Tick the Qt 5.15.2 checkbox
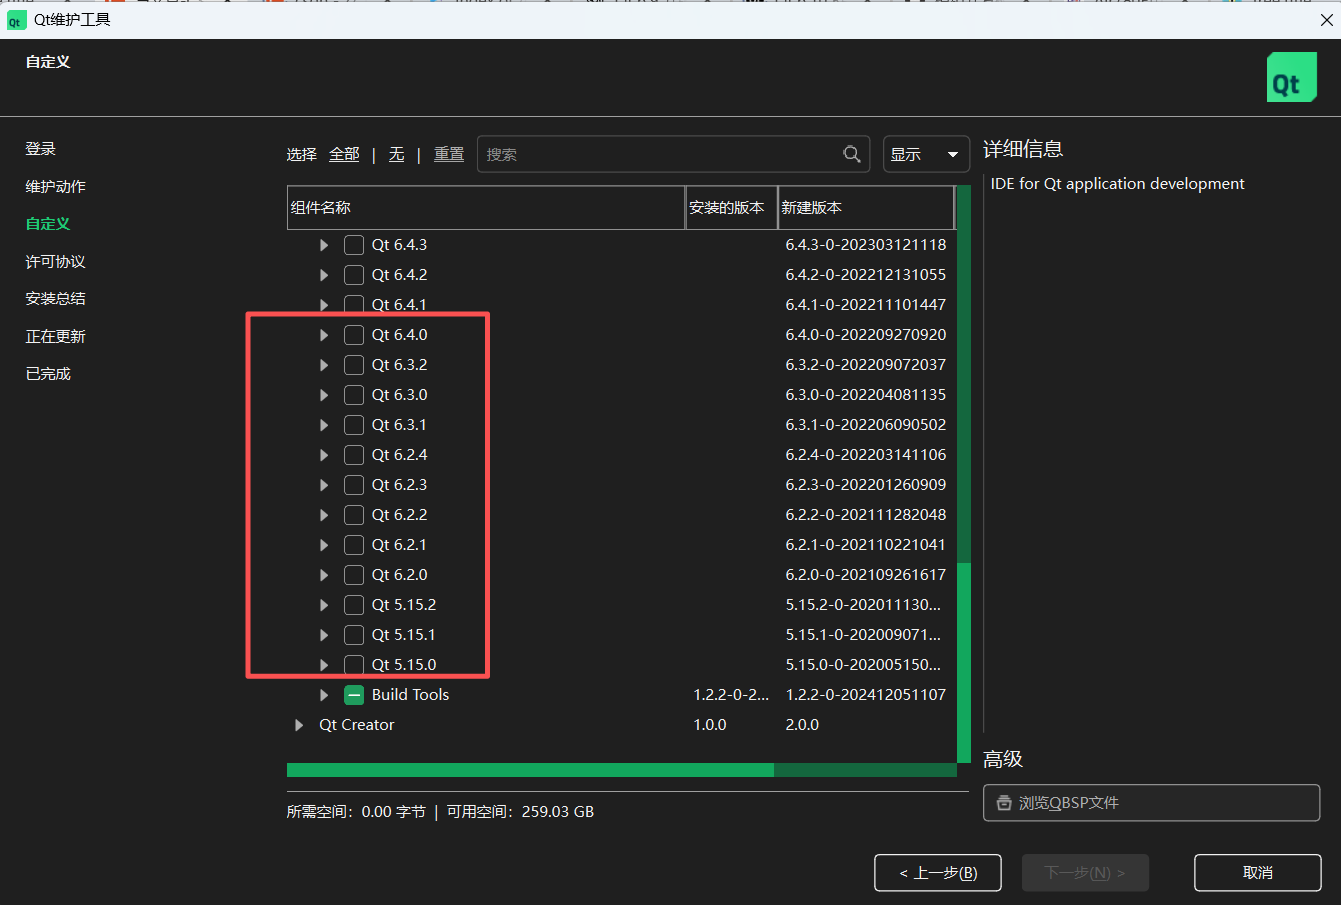The width and height of the screenshot is (1341, 905). tap(354, 605)
